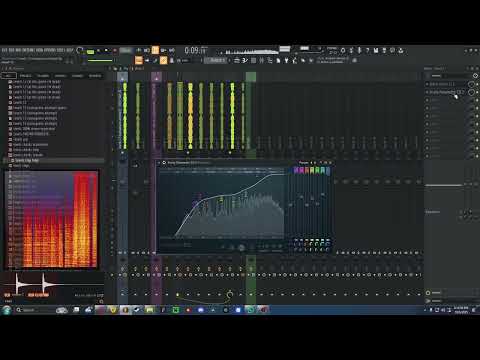Open the HELP menu

pyautogui.click(x=69, y=50)
